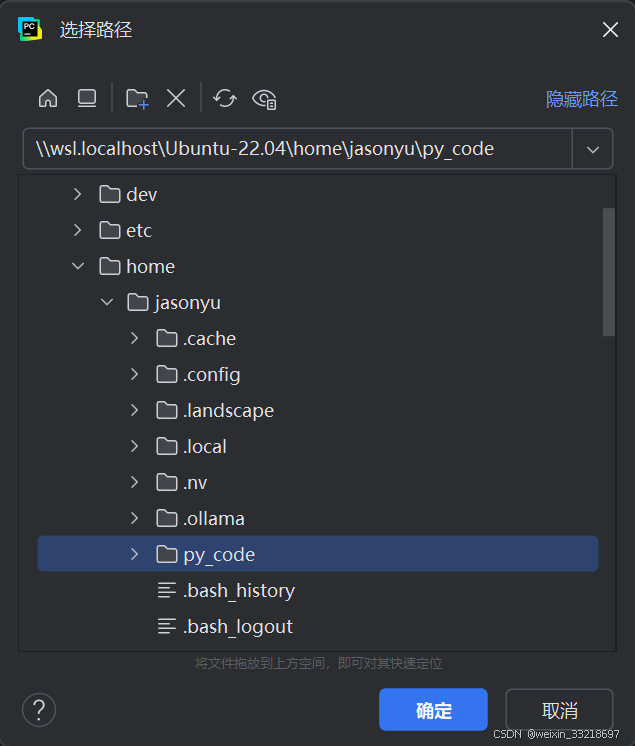Click the .bash_logout file icon

167,626
